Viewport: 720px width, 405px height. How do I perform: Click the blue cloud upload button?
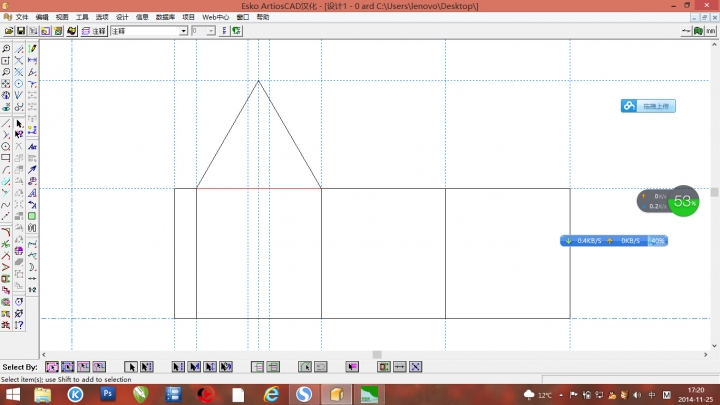click(648, 106)
